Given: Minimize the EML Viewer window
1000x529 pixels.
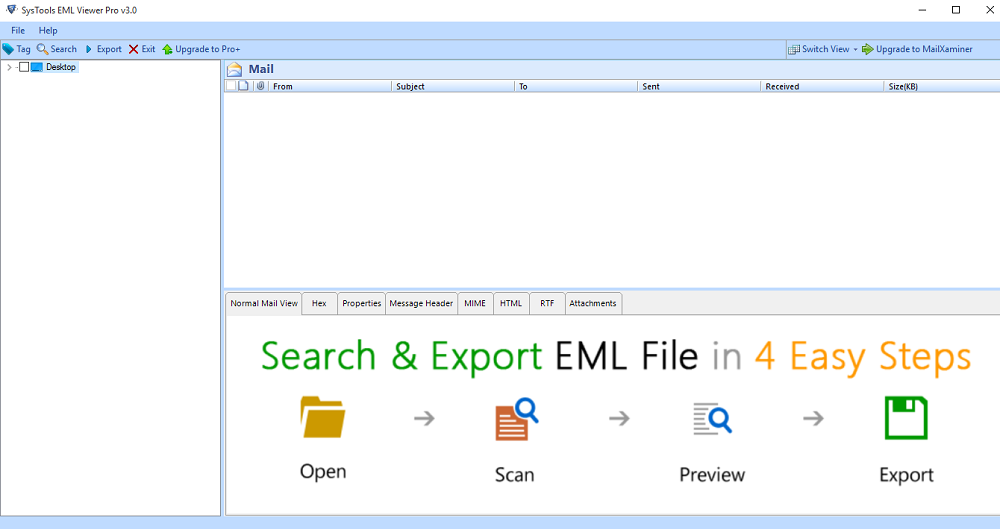Looking at the screenshot, I should pyautogui.click(x=922, y=10).
